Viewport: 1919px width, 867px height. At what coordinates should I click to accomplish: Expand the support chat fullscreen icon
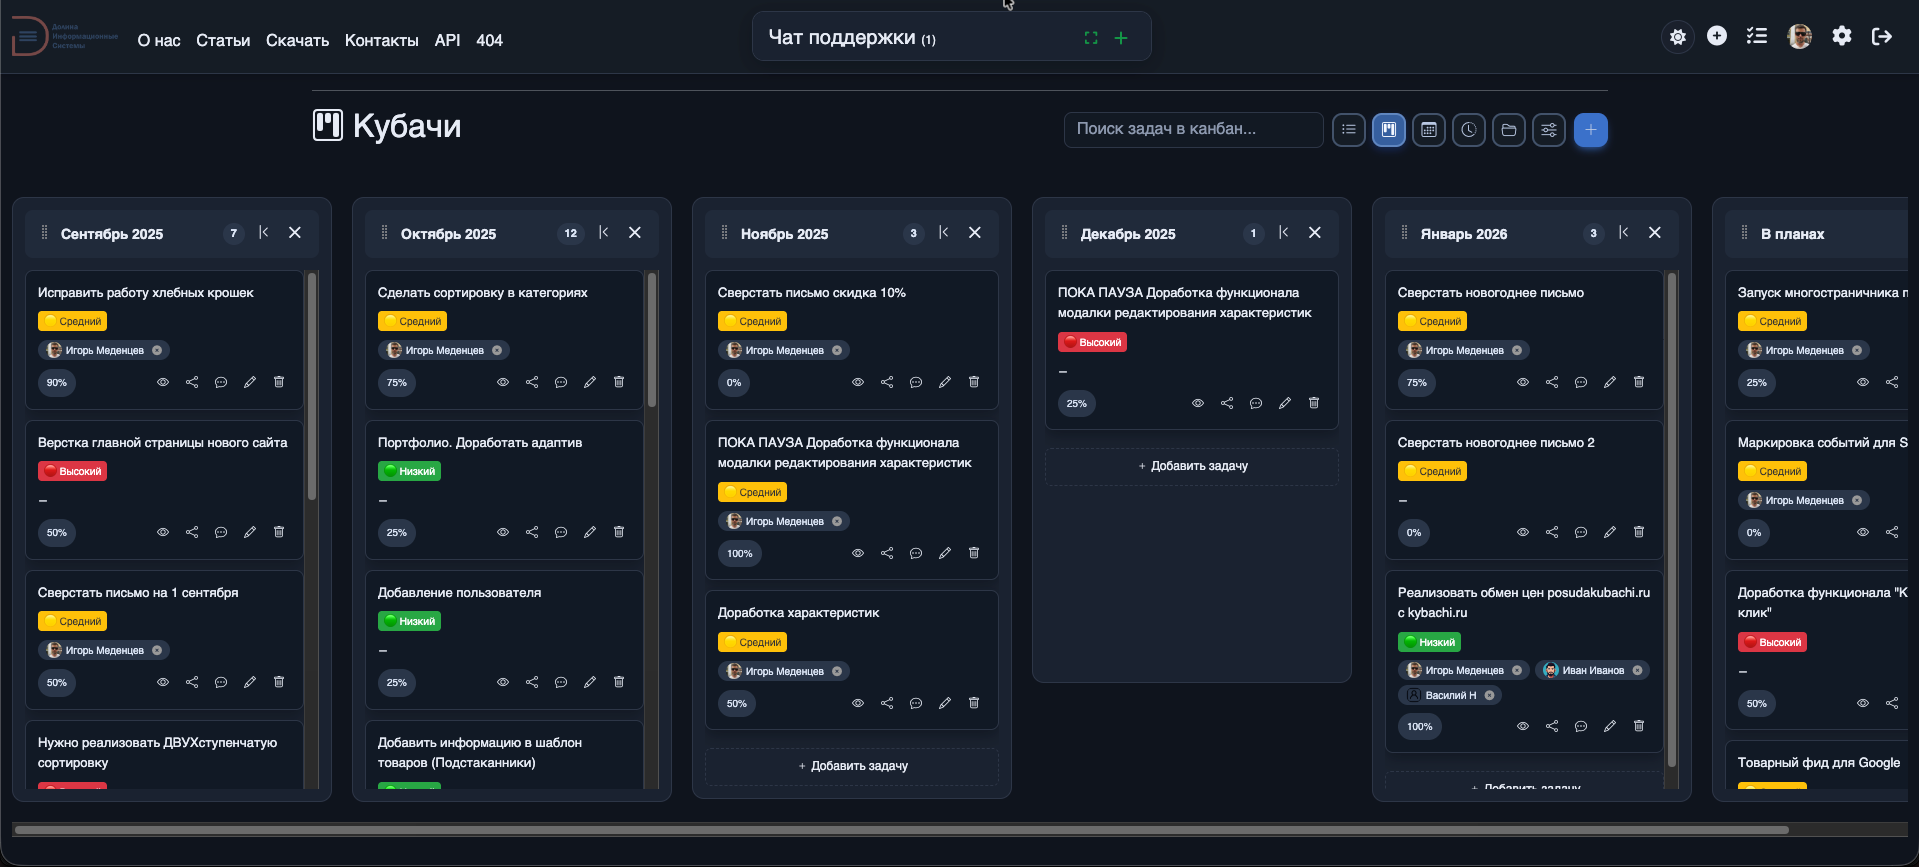click(x=1091, y=38)
